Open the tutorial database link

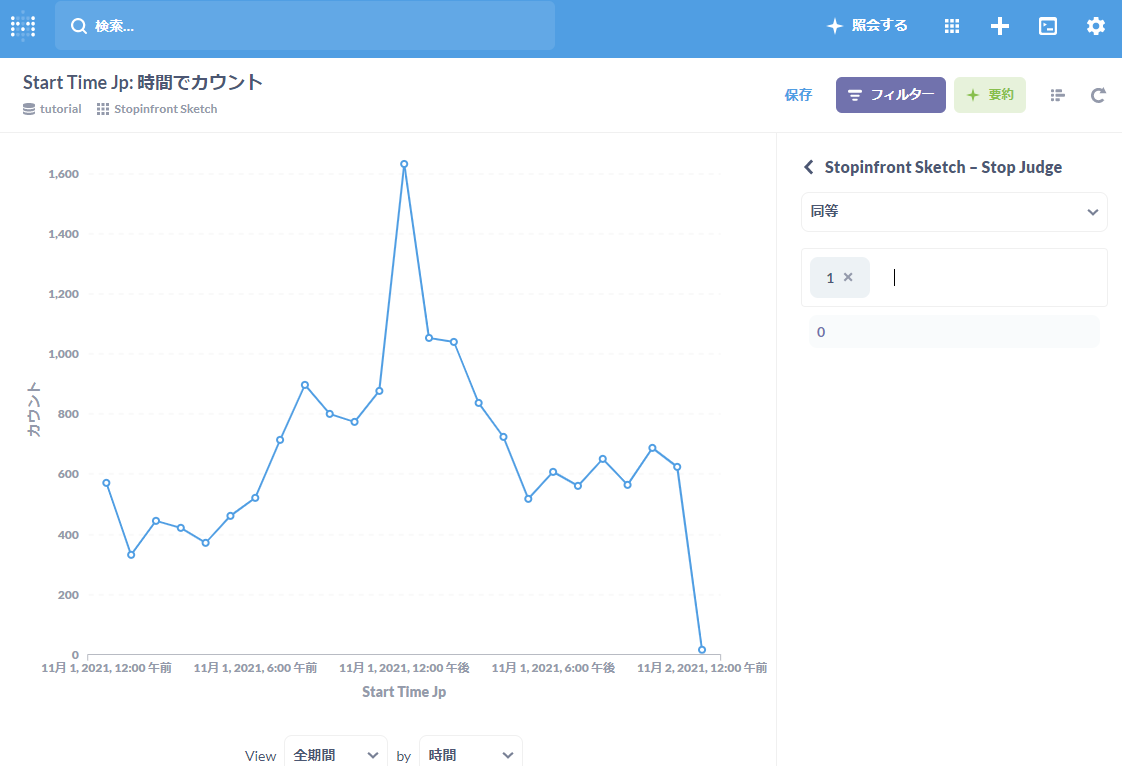[60, 109]
